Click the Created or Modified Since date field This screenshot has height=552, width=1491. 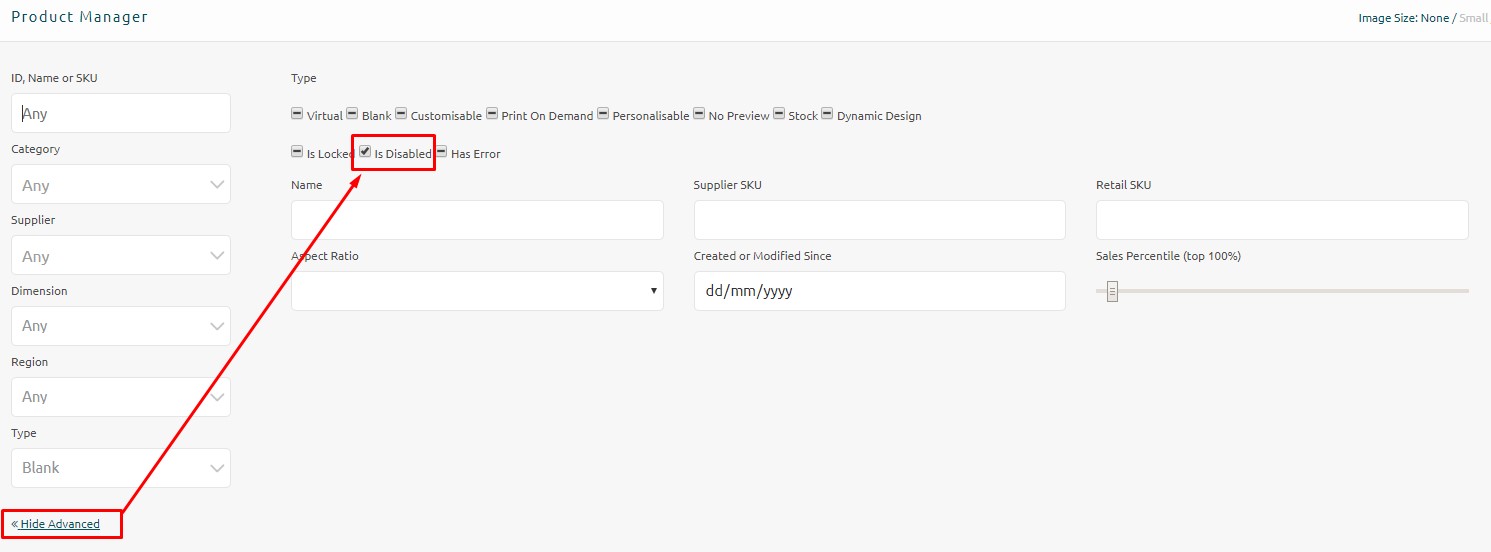[880, 291]
